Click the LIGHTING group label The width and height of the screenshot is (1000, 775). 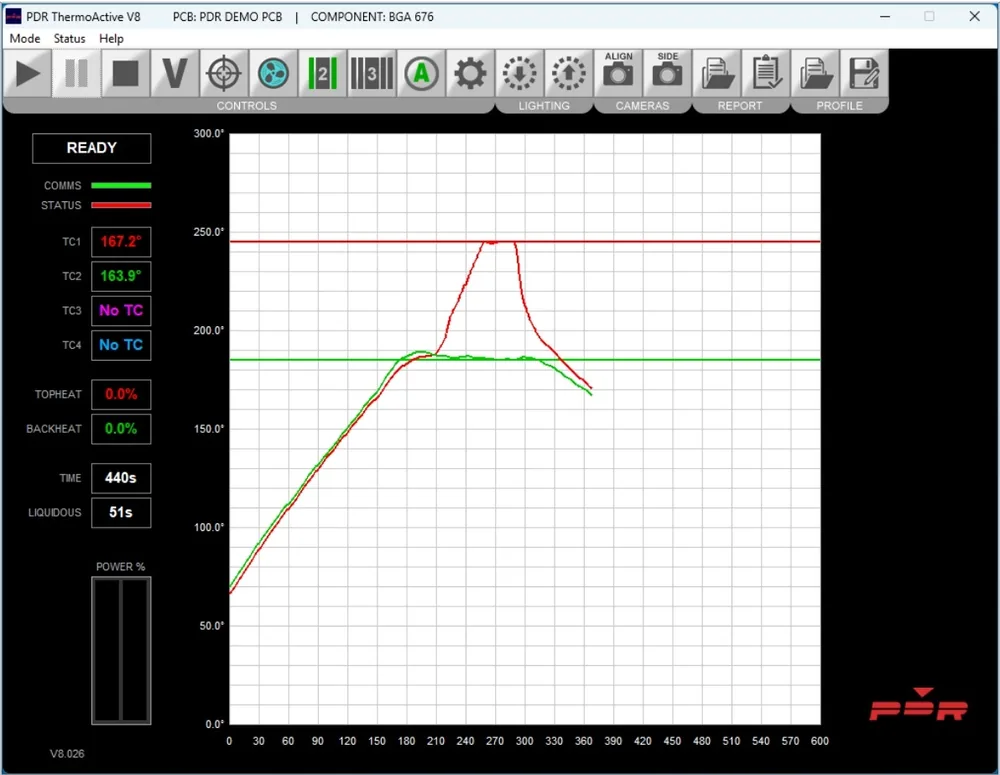[544, 106]
